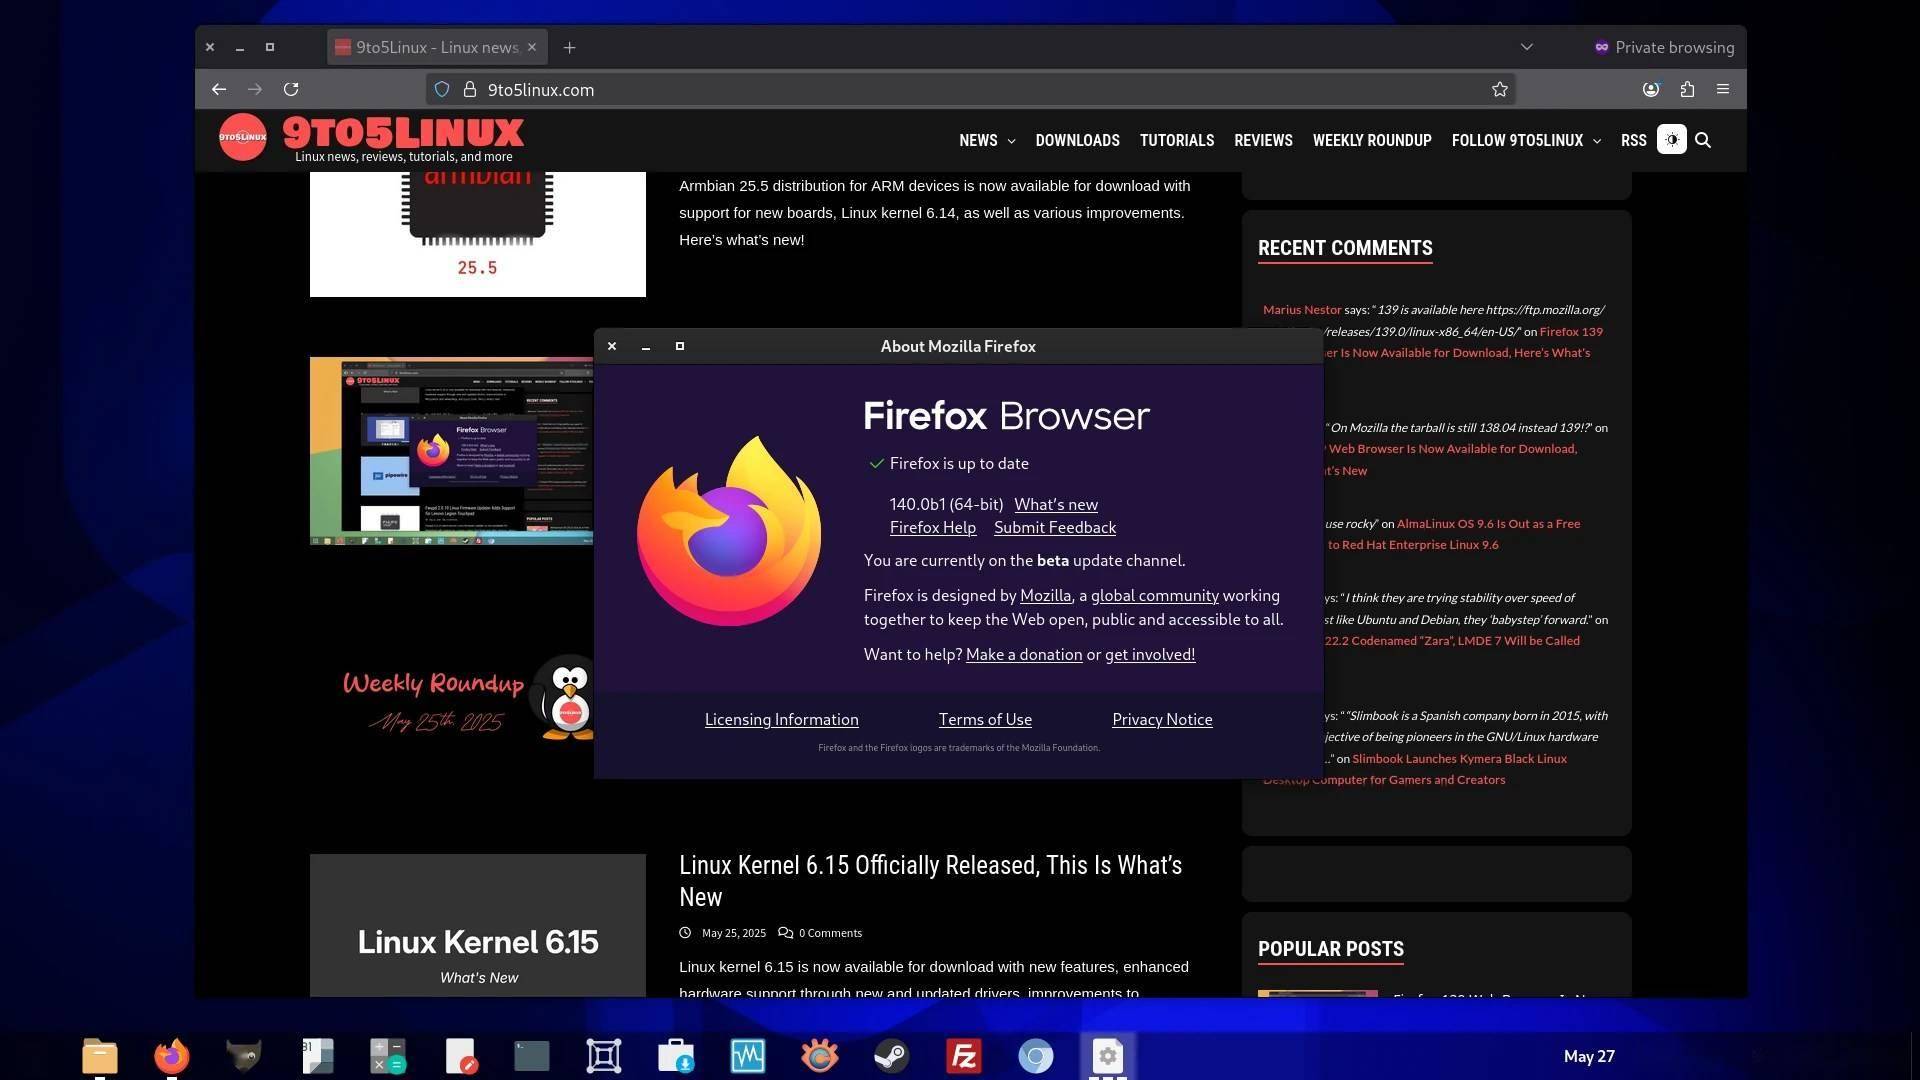
Task: Toggle the site's light/dark mode button
Action: tap(1671, 140)
